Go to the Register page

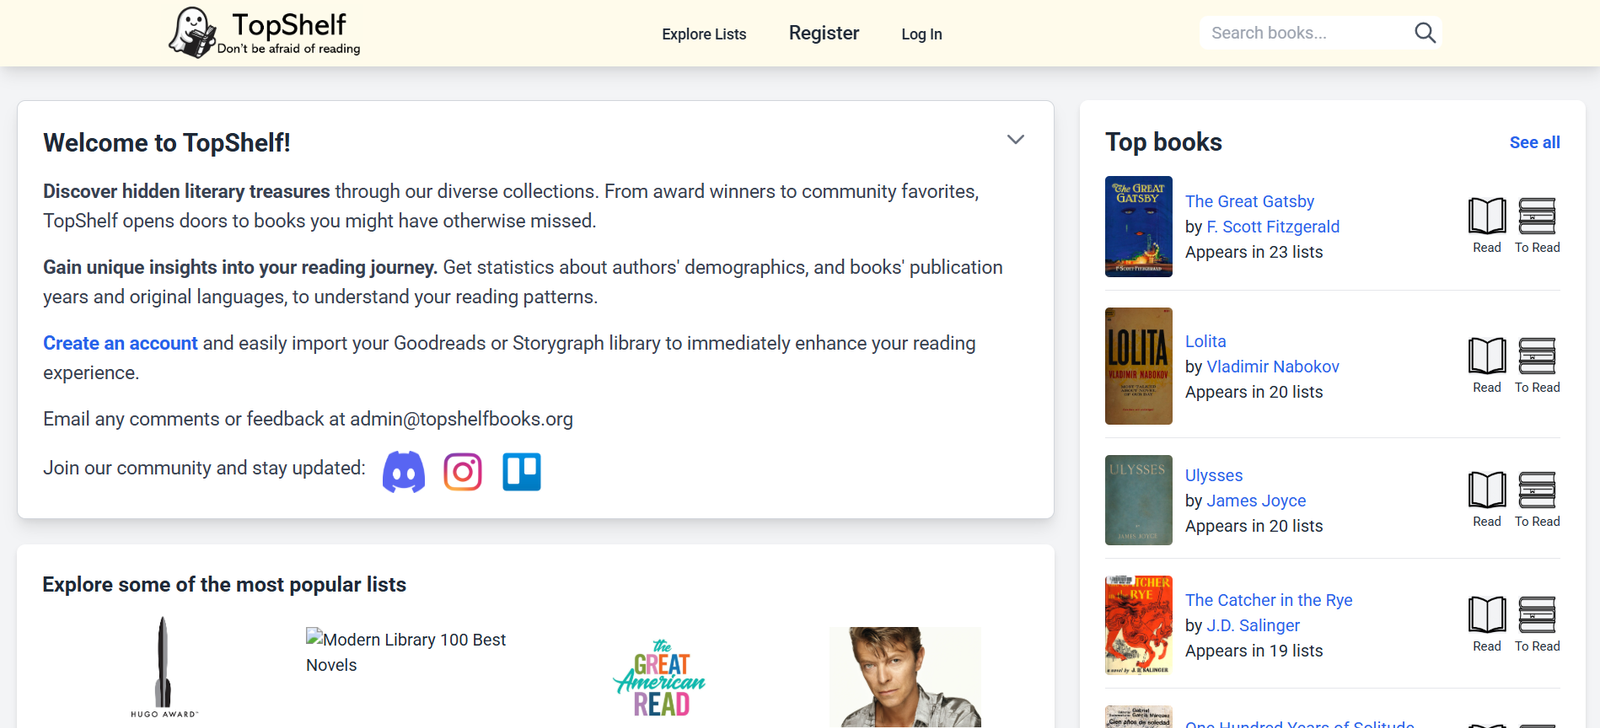[824, 33]
